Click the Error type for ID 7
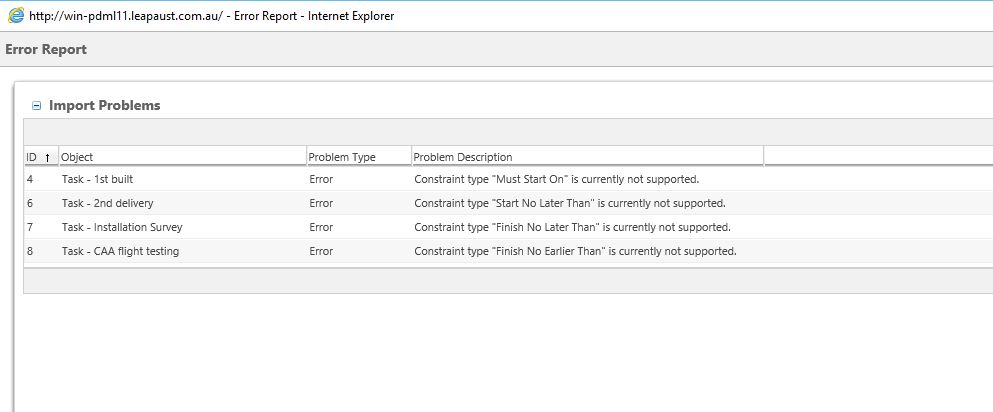 [x=321, y=227]
